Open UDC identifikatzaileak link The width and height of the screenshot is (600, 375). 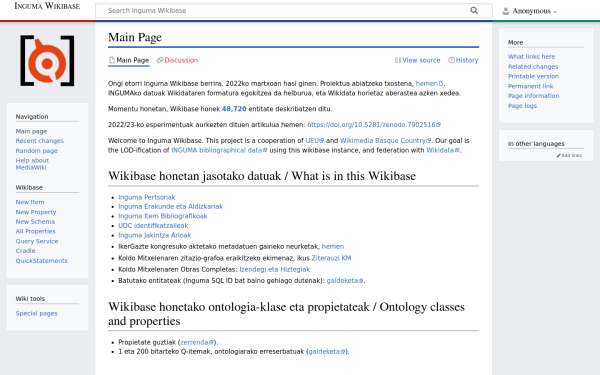[153, 226]
